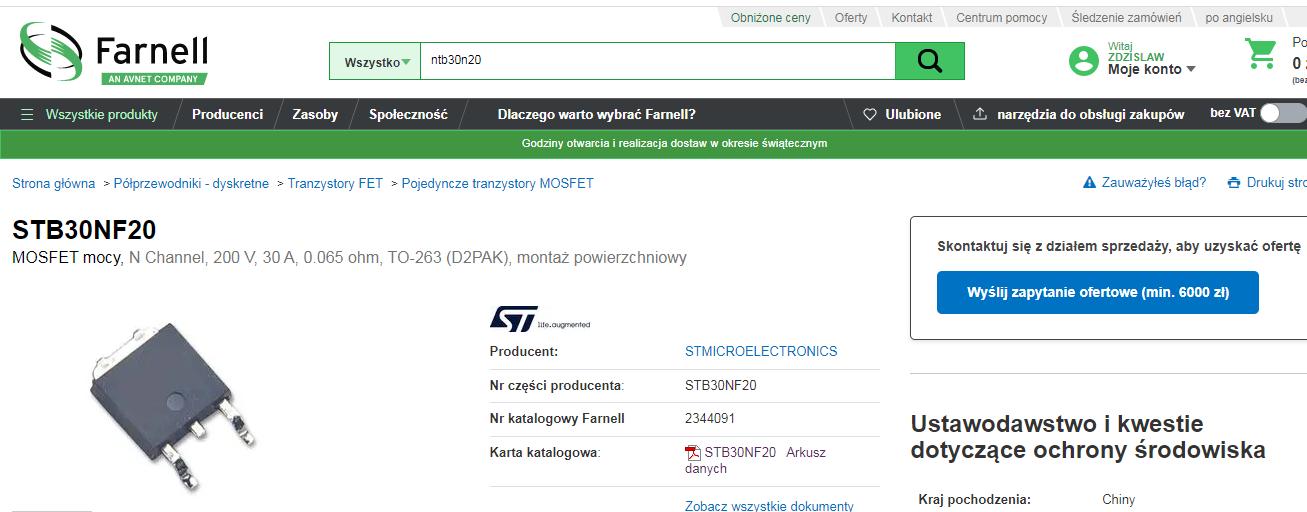Open the Kontakt top link
Viewport: 1307px width, 512px height.
click(912, 18)
